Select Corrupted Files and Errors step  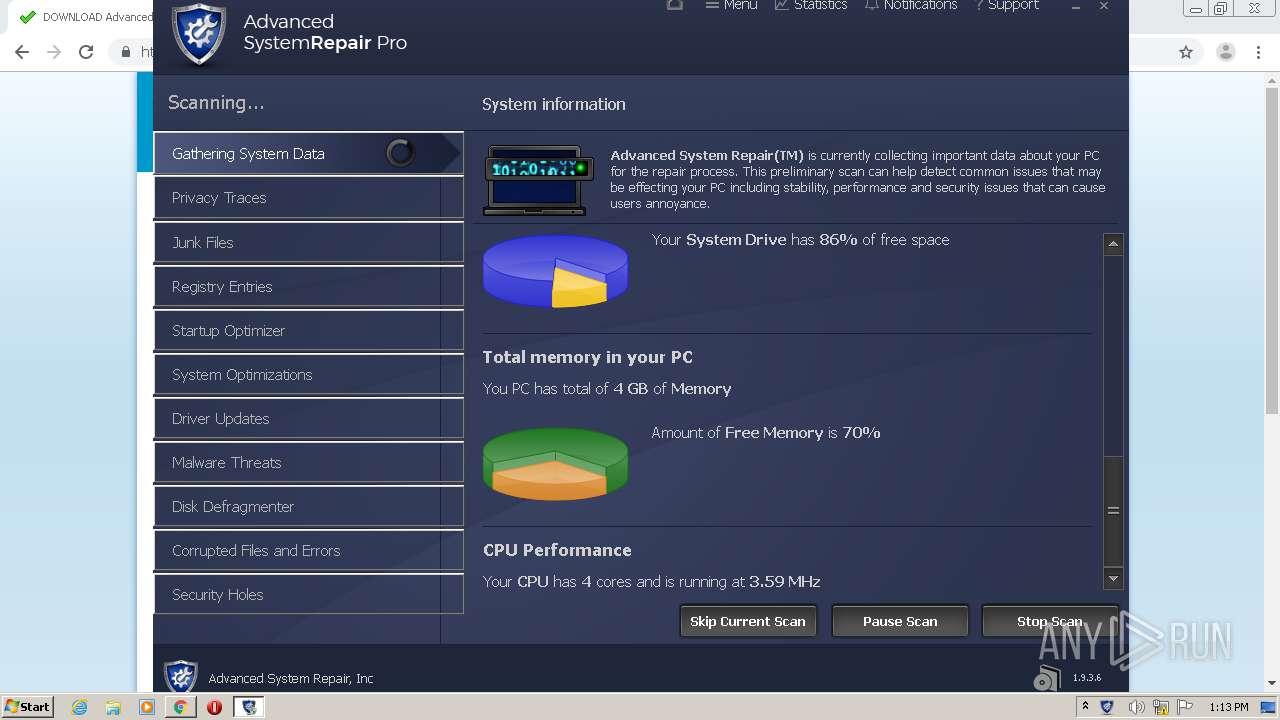pyautogui.click(x=308, y=550)
